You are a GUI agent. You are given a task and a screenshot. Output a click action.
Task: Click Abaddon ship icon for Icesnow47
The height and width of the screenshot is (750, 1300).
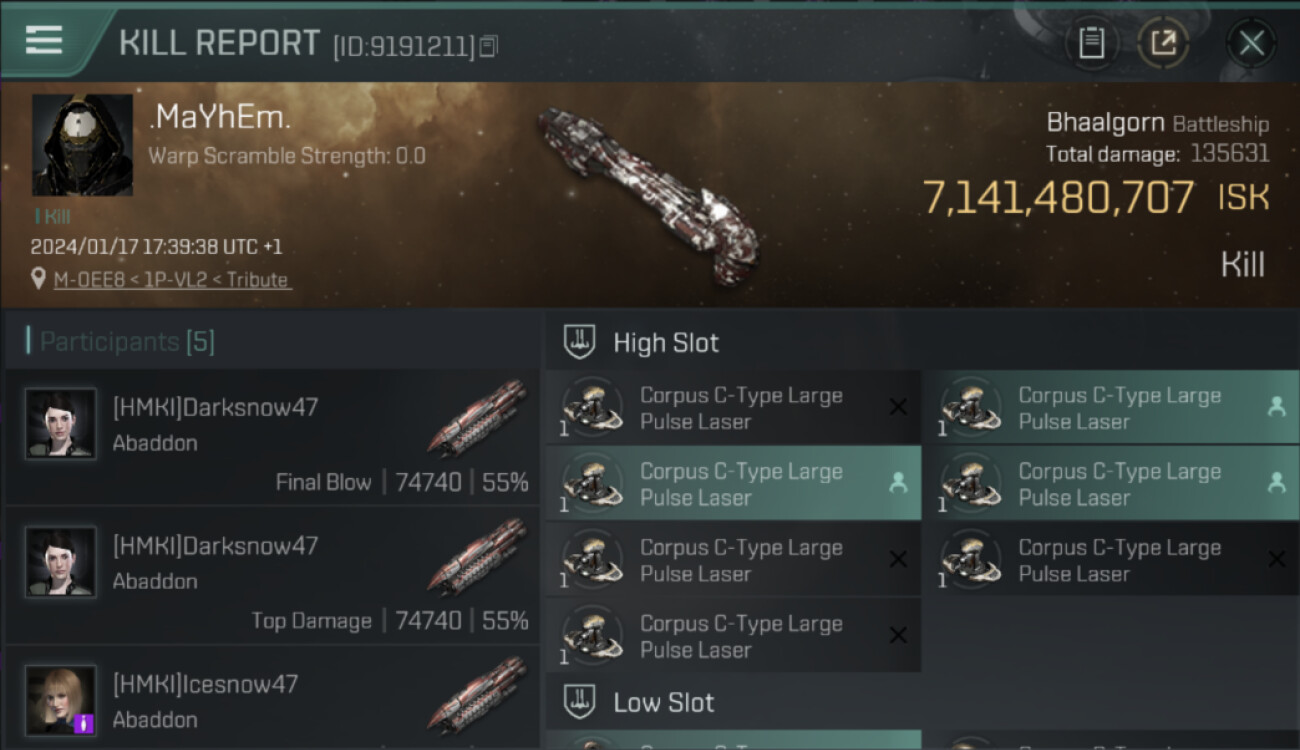478,695
